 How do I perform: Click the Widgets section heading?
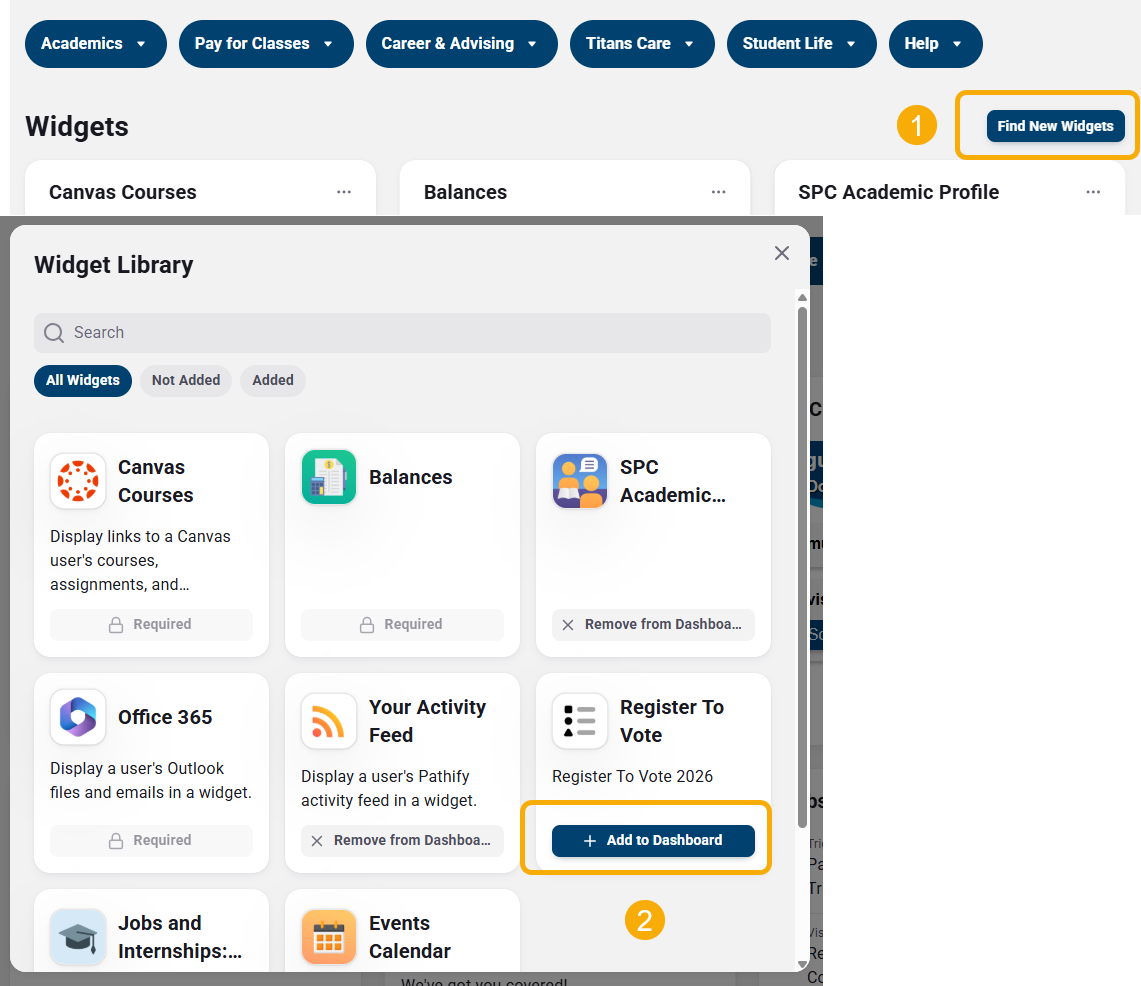(x=77, y=127)
